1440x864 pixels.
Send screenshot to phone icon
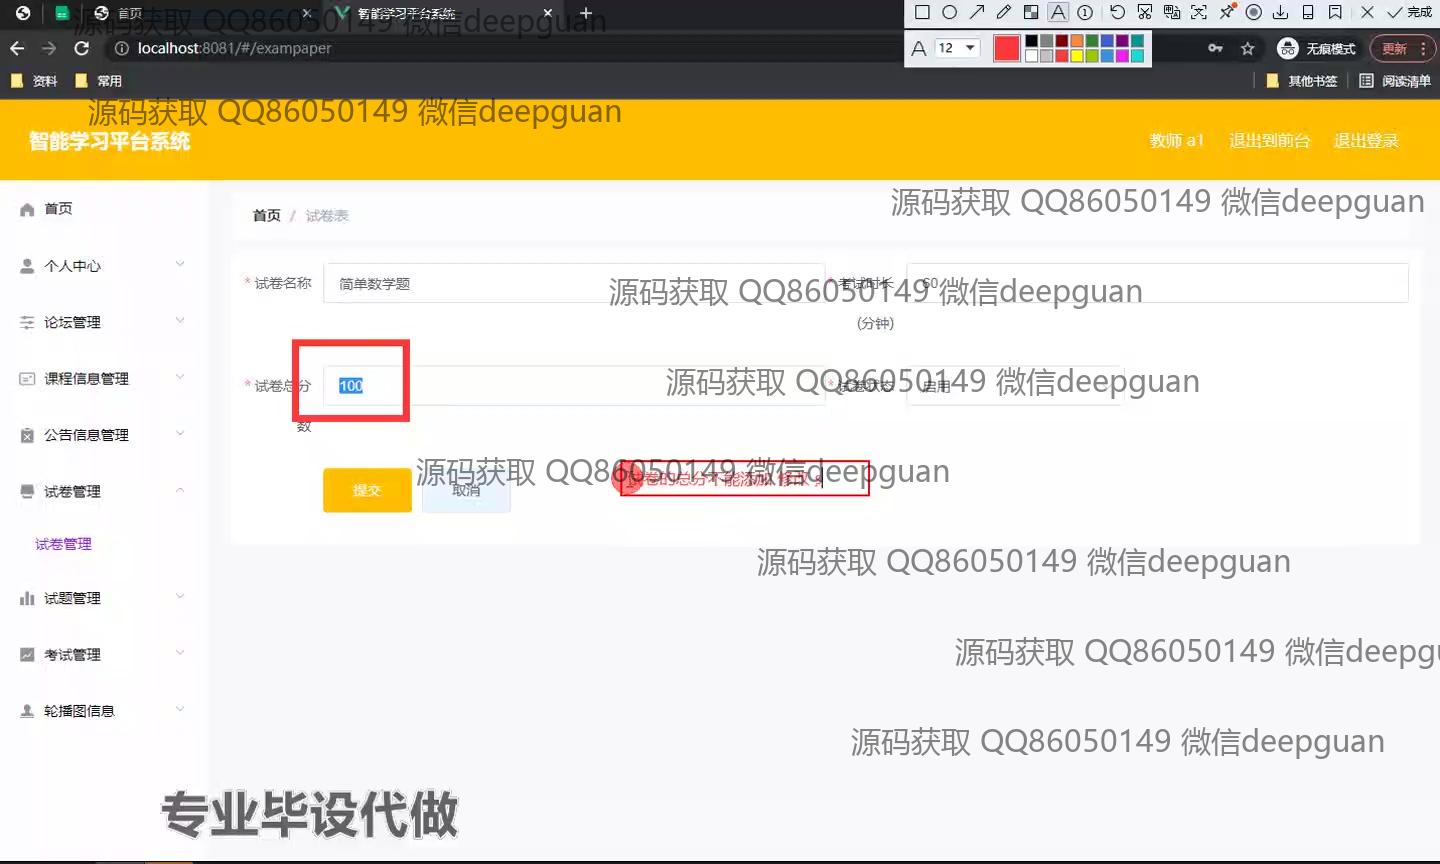pos(1308,13)
